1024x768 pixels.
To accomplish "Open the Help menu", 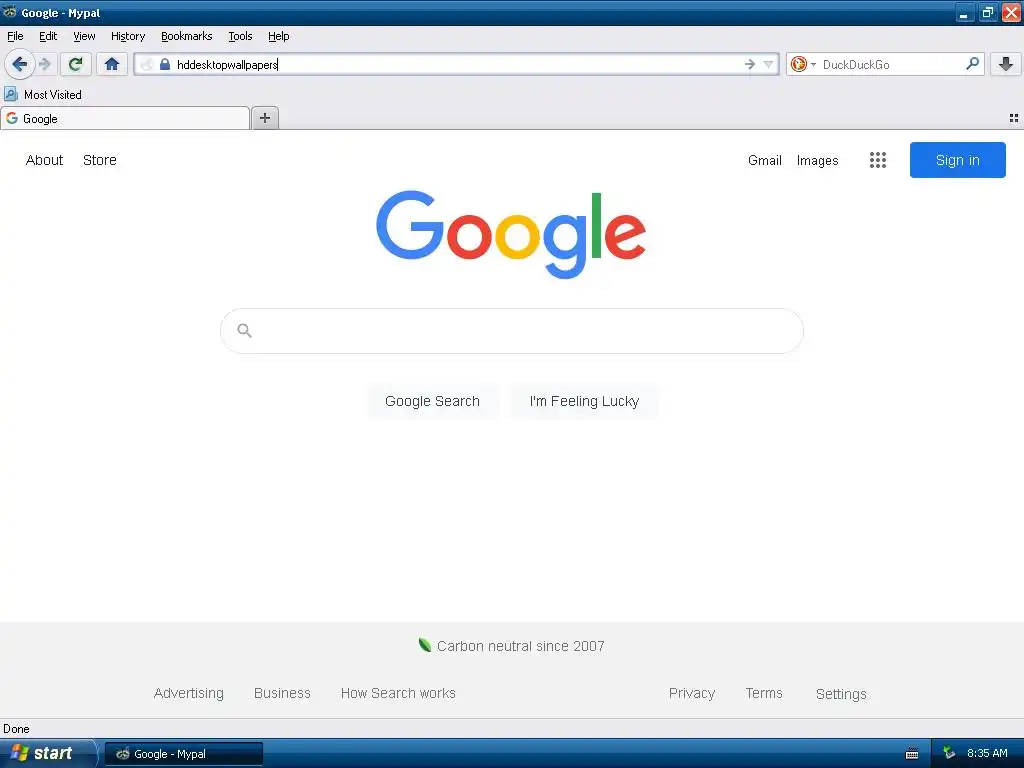I will pos(279,36).
